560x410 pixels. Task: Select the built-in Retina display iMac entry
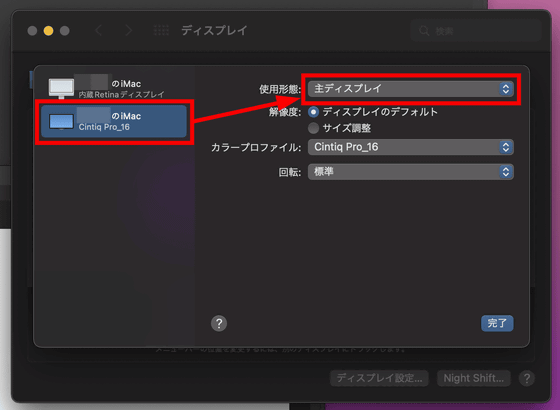pos(114,87)
